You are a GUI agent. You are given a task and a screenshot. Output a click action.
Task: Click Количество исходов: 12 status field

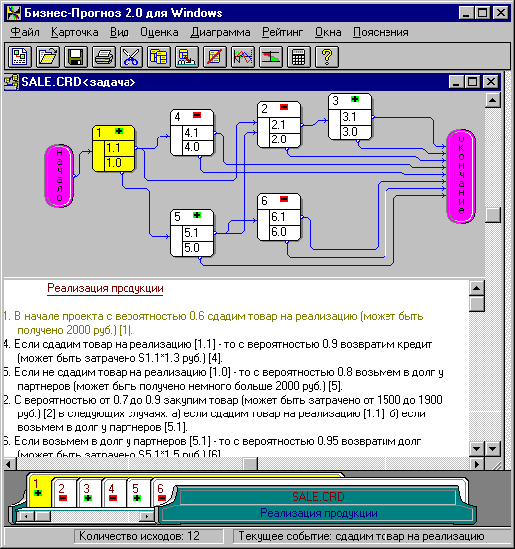[148, 536]
